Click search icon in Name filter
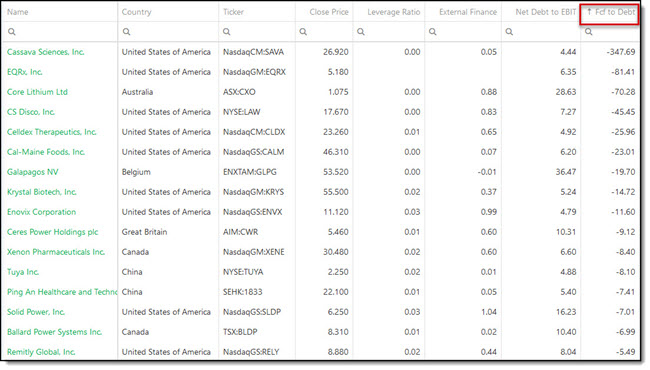The image size is (650, 370). 12,32
